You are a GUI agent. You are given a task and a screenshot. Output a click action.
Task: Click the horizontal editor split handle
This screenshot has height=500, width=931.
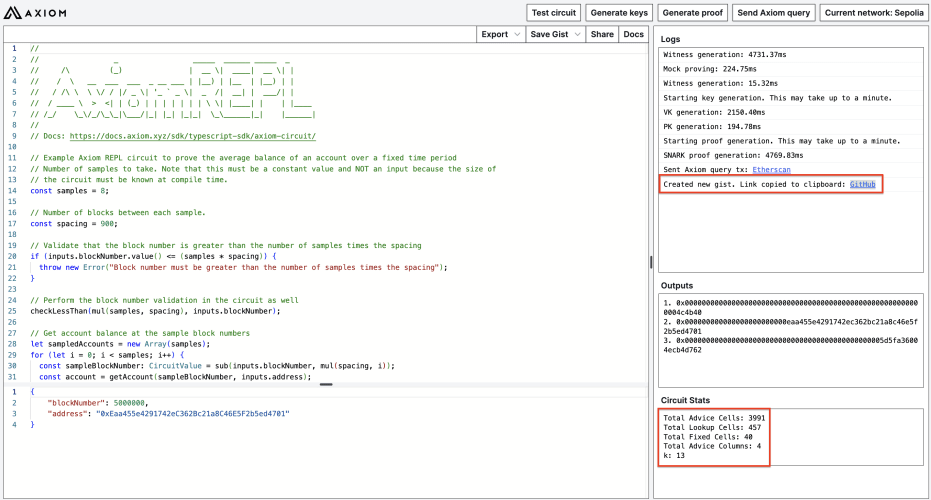[326, 384]
